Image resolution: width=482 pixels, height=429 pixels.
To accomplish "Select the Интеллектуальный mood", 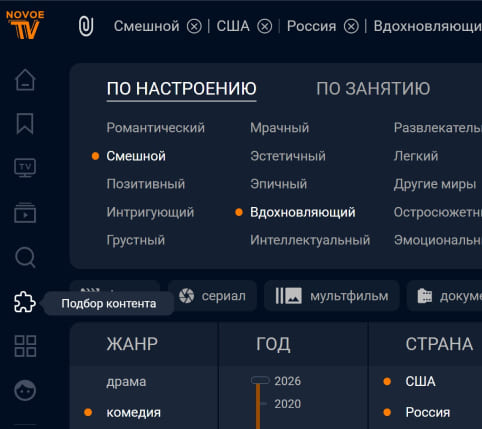I will pos(310,240).
